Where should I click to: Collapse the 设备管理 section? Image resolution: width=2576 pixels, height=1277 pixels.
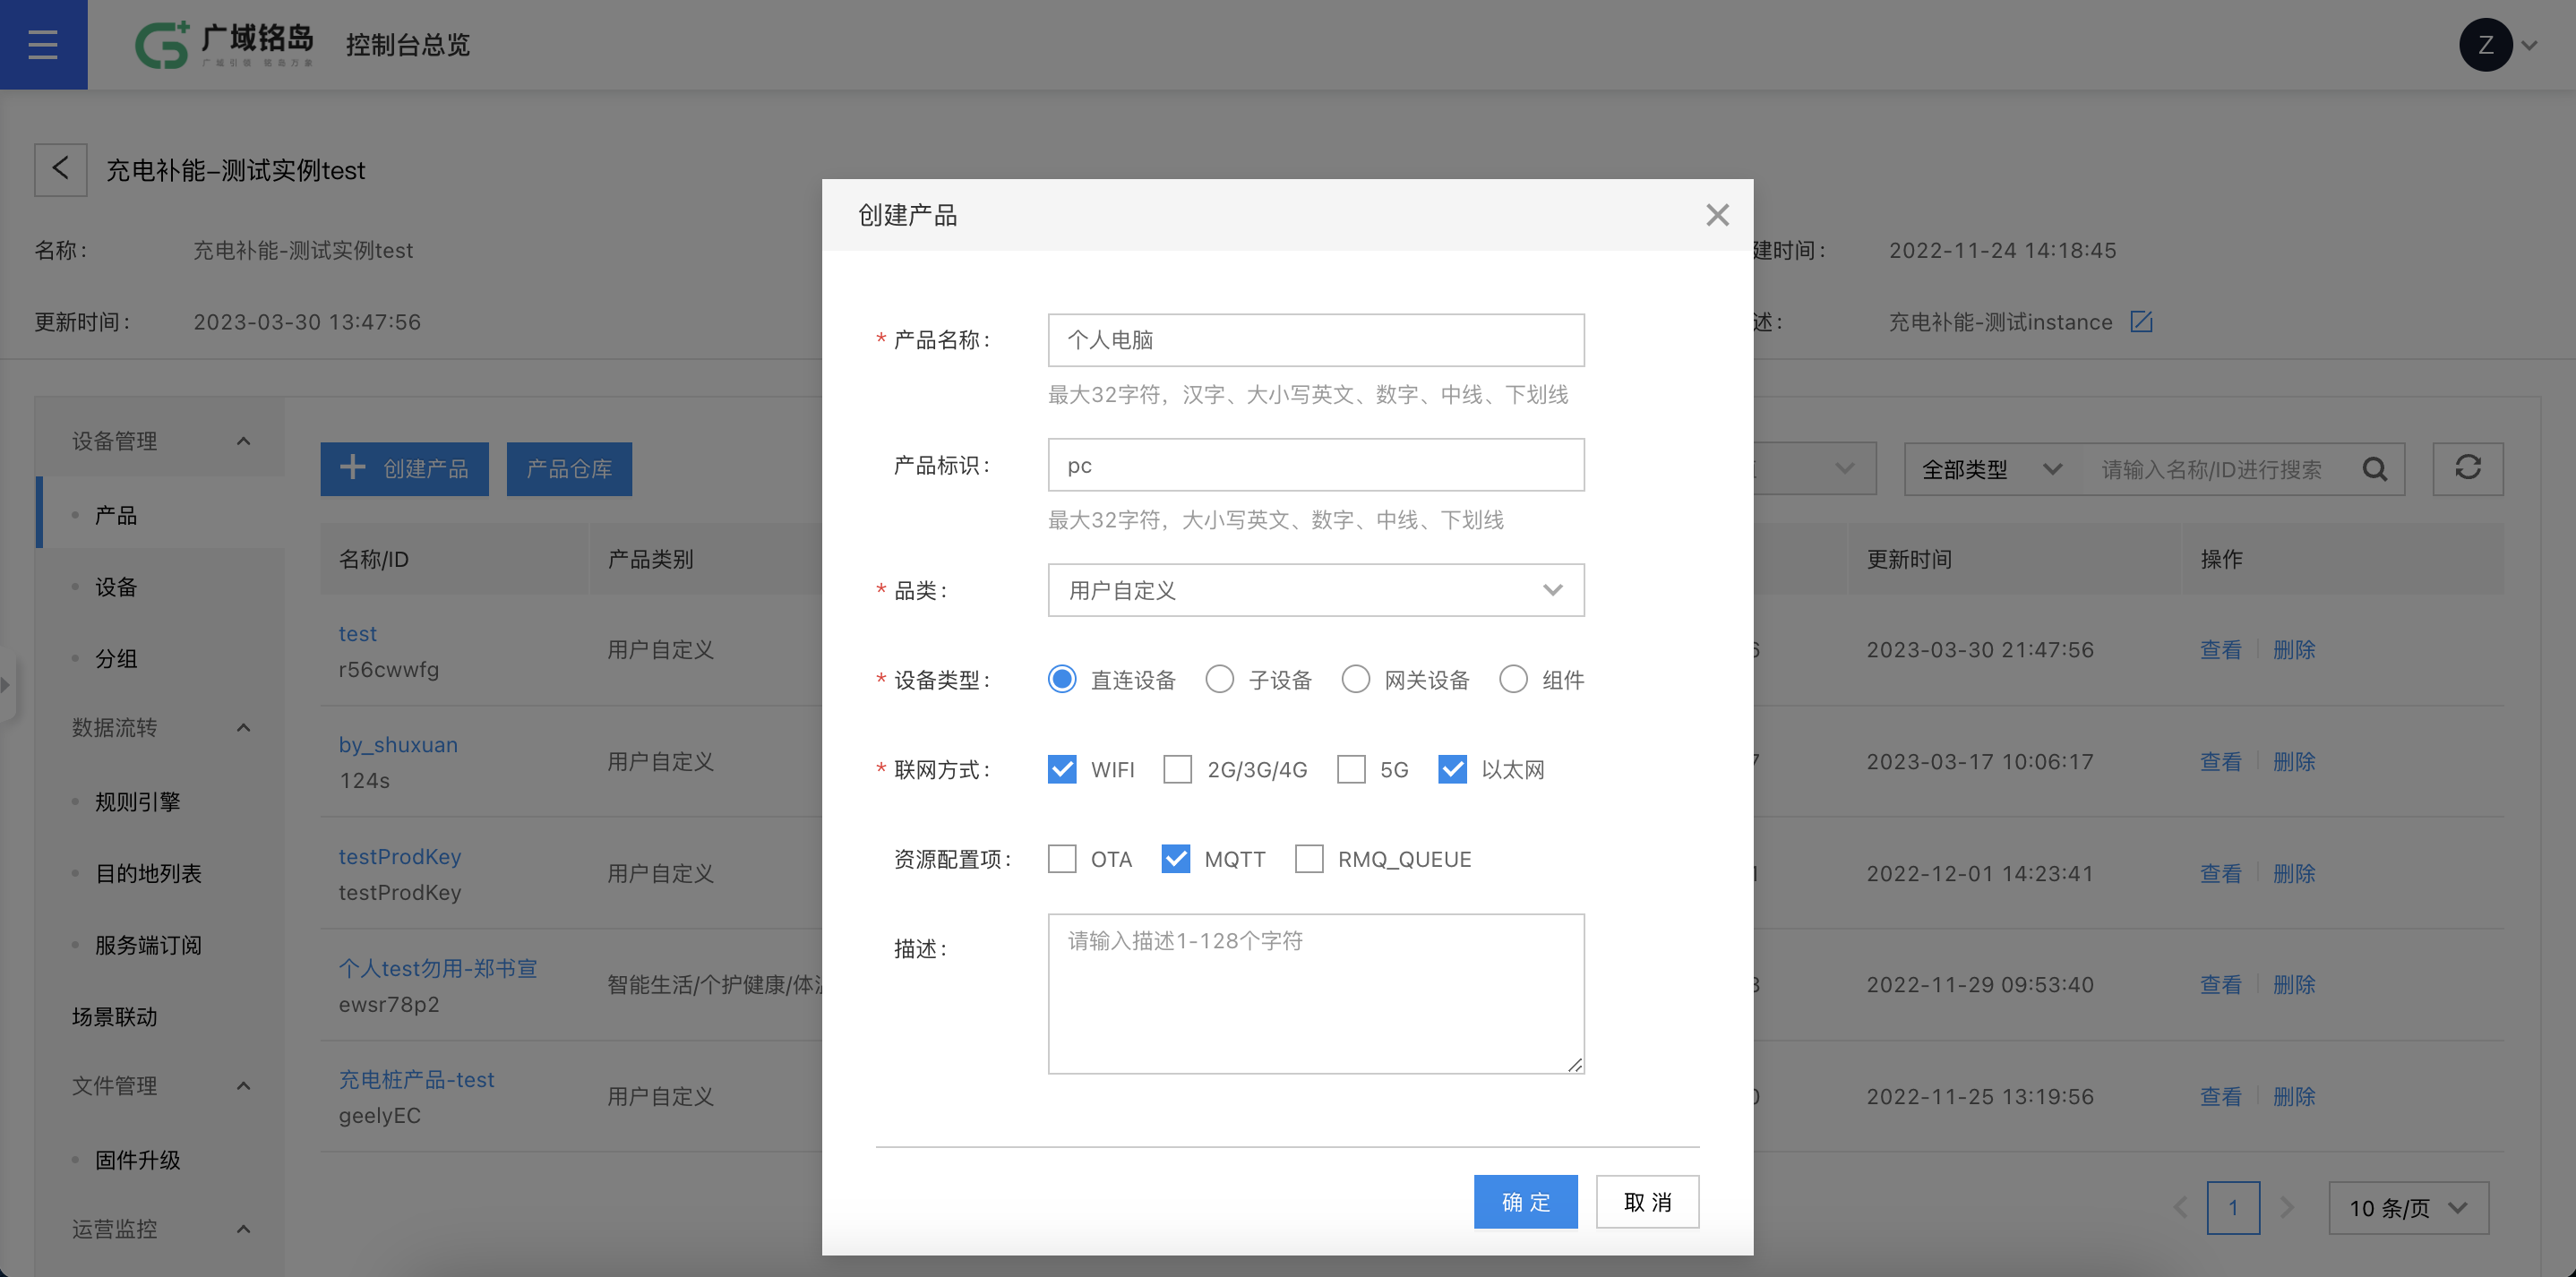(x=243, y=441)
